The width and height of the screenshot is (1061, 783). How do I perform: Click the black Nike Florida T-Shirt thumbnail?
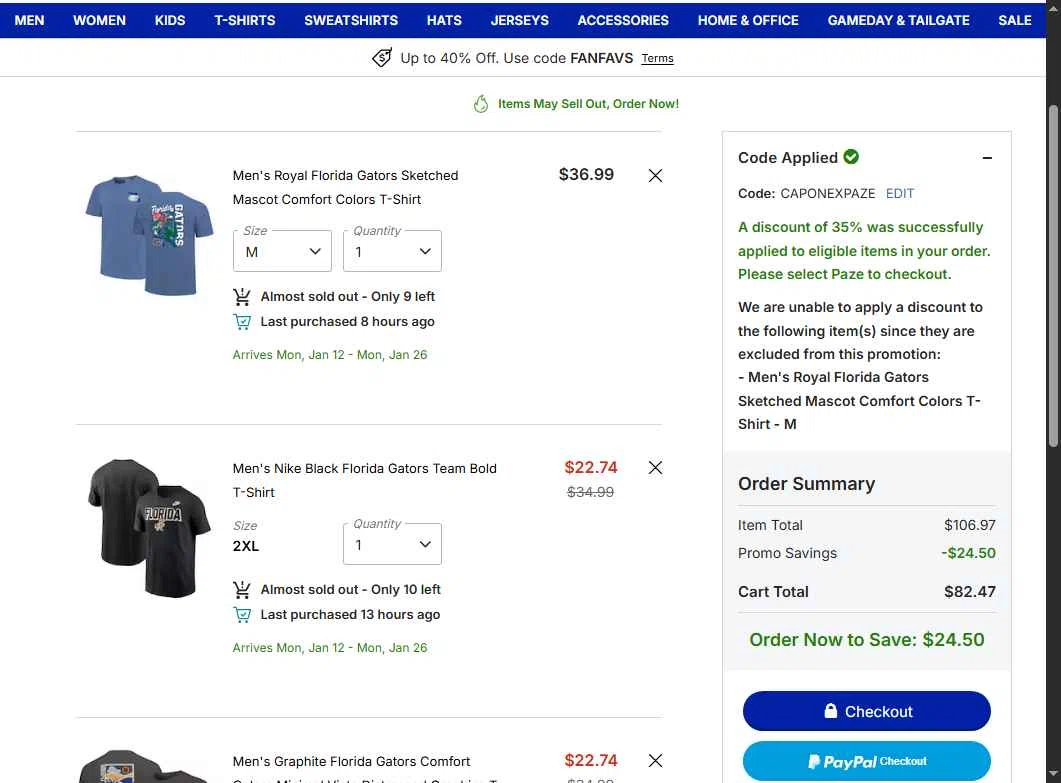pos(150,528)
